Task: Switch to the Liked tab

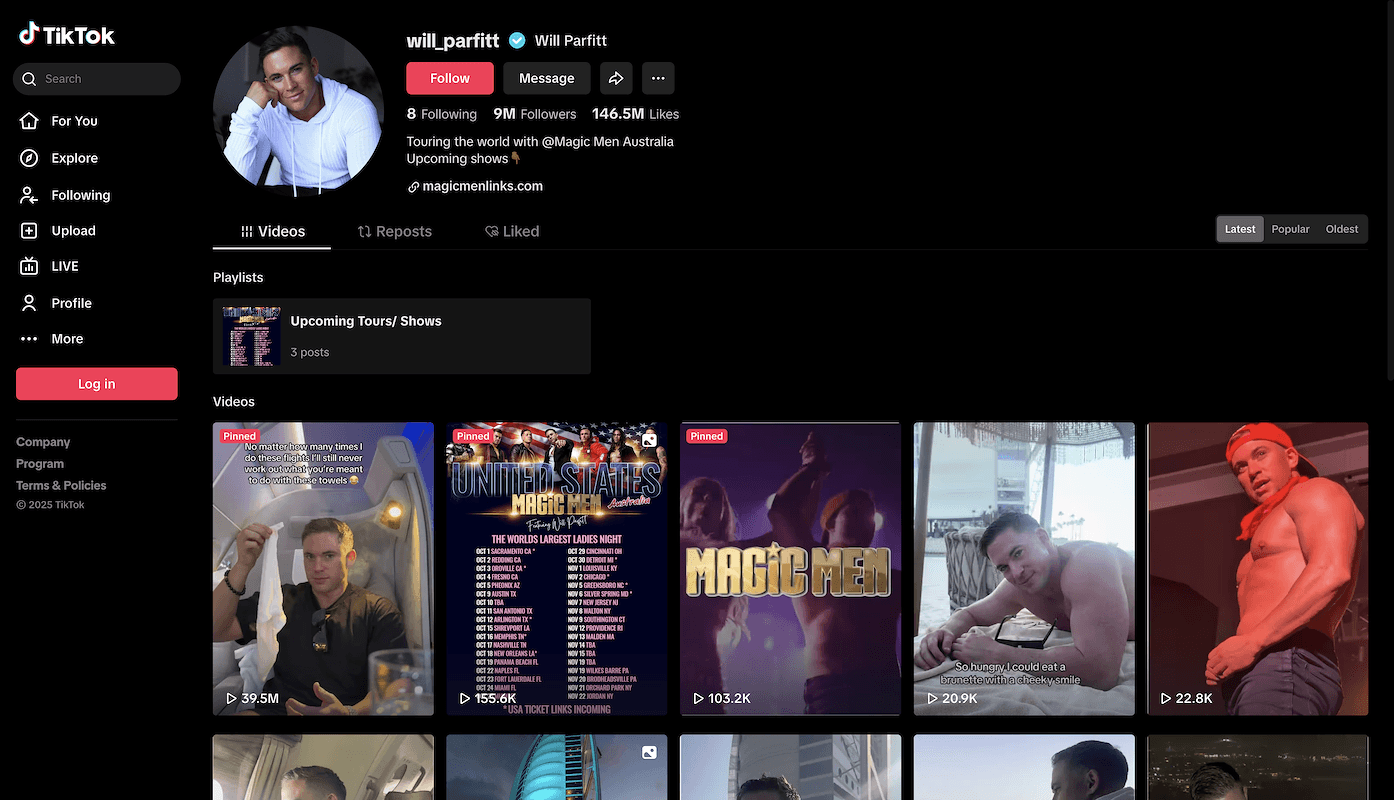Action: 512,231
